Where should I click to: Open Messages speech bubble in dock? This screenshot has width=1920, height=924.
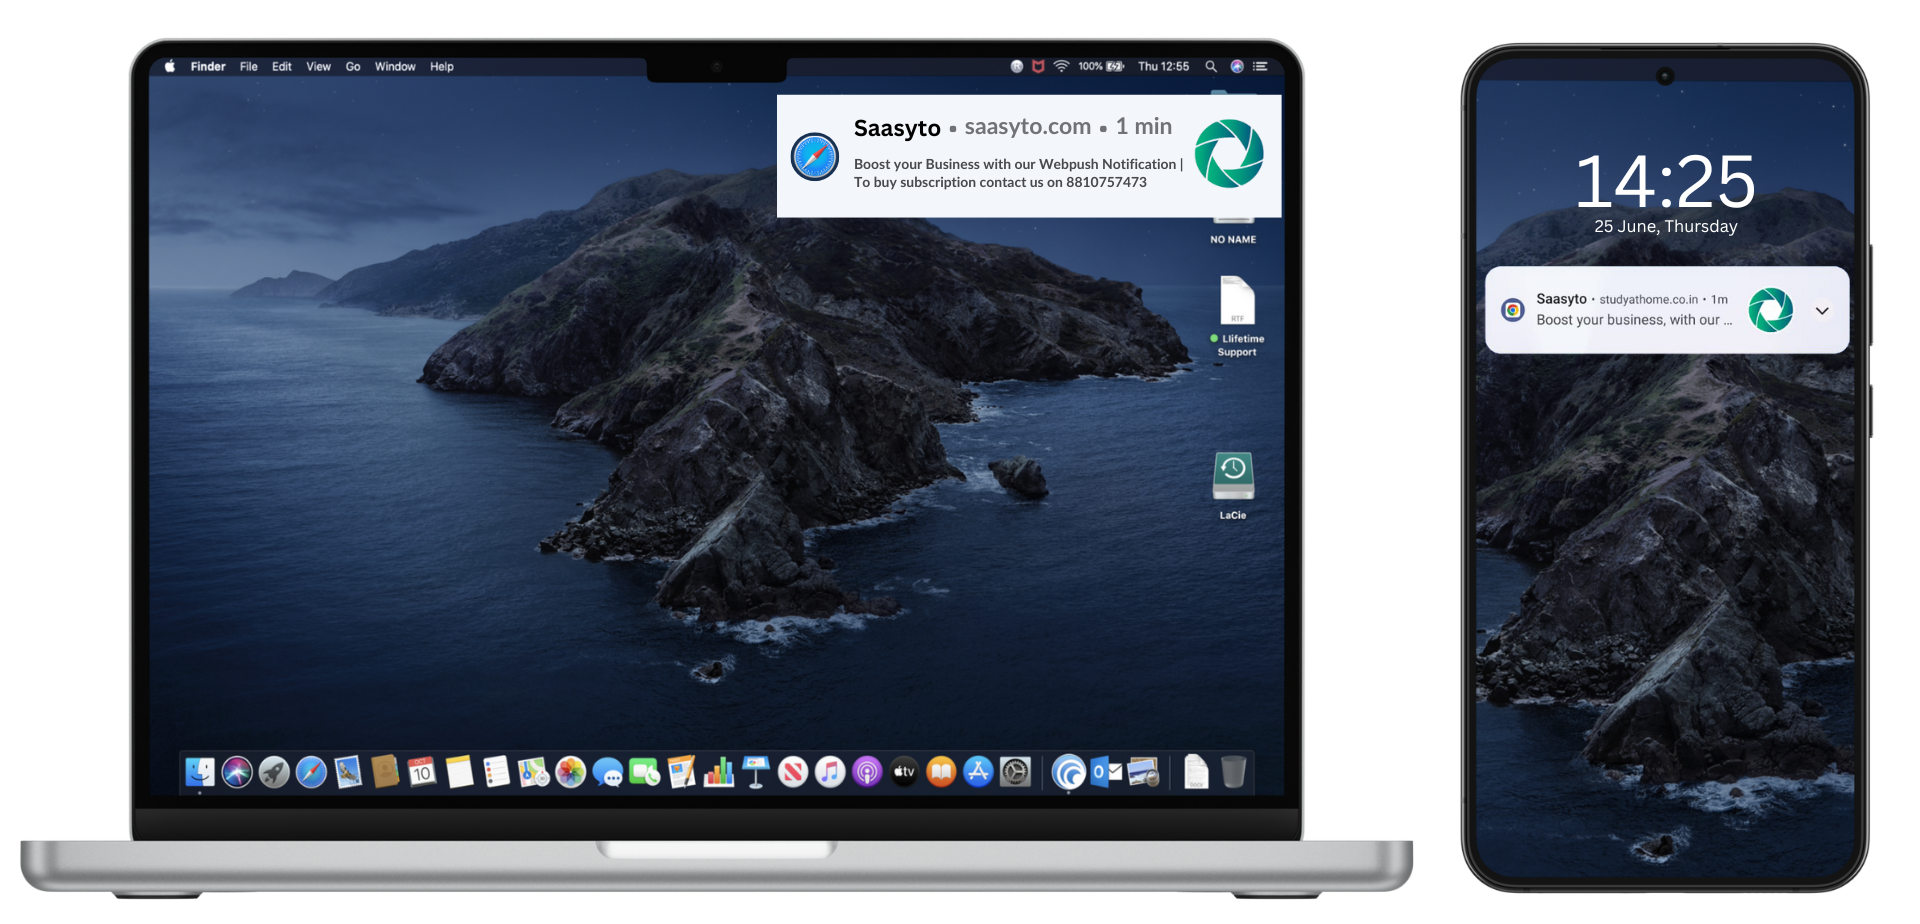(x=607, y=772)
